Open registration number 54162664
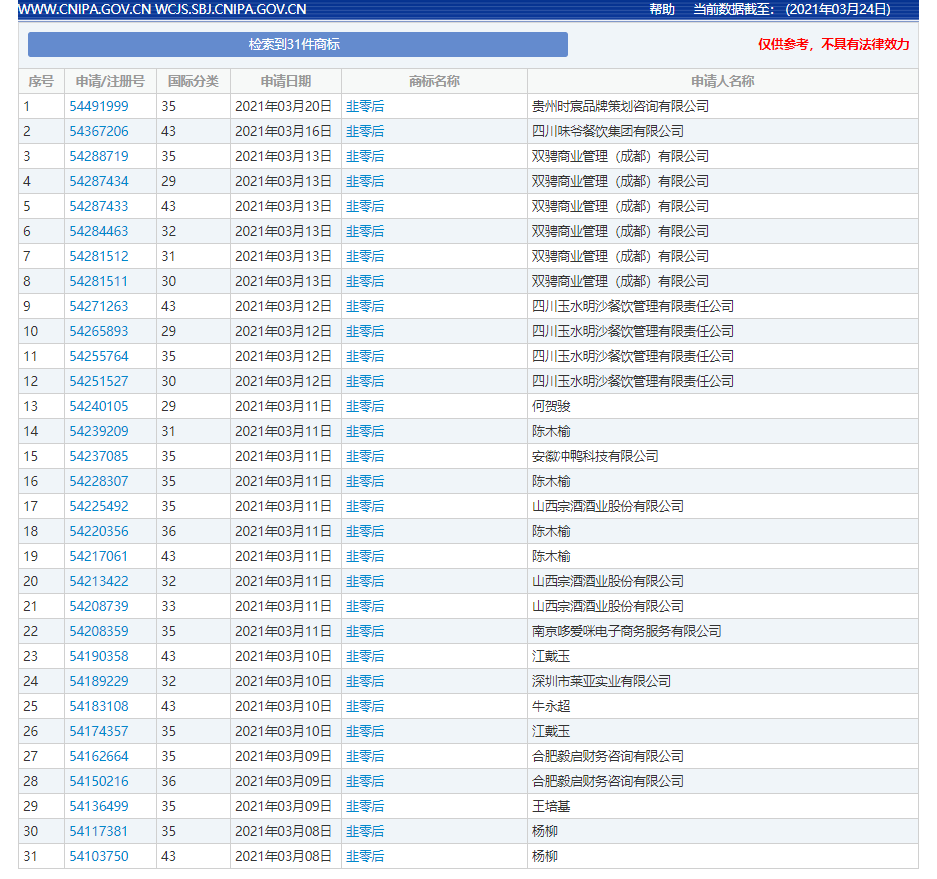Viewport: 937px width, 879px height. [x=99, y=757]
